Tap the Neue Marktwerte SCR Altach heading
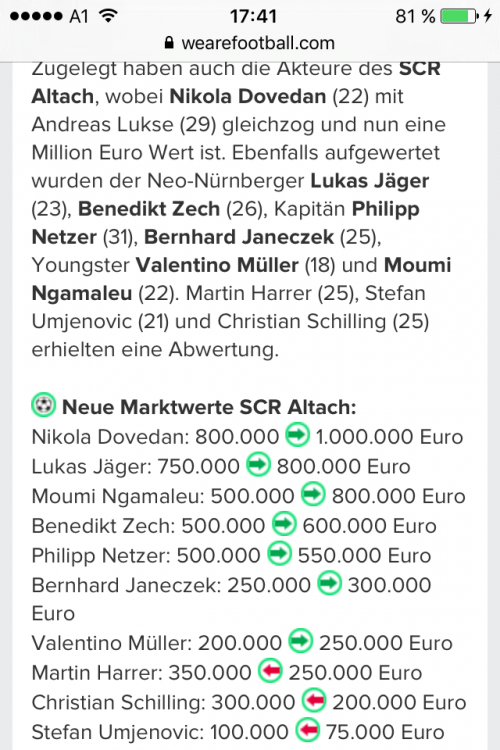Screen dimensions: 500x750 [x=209, y=407]
